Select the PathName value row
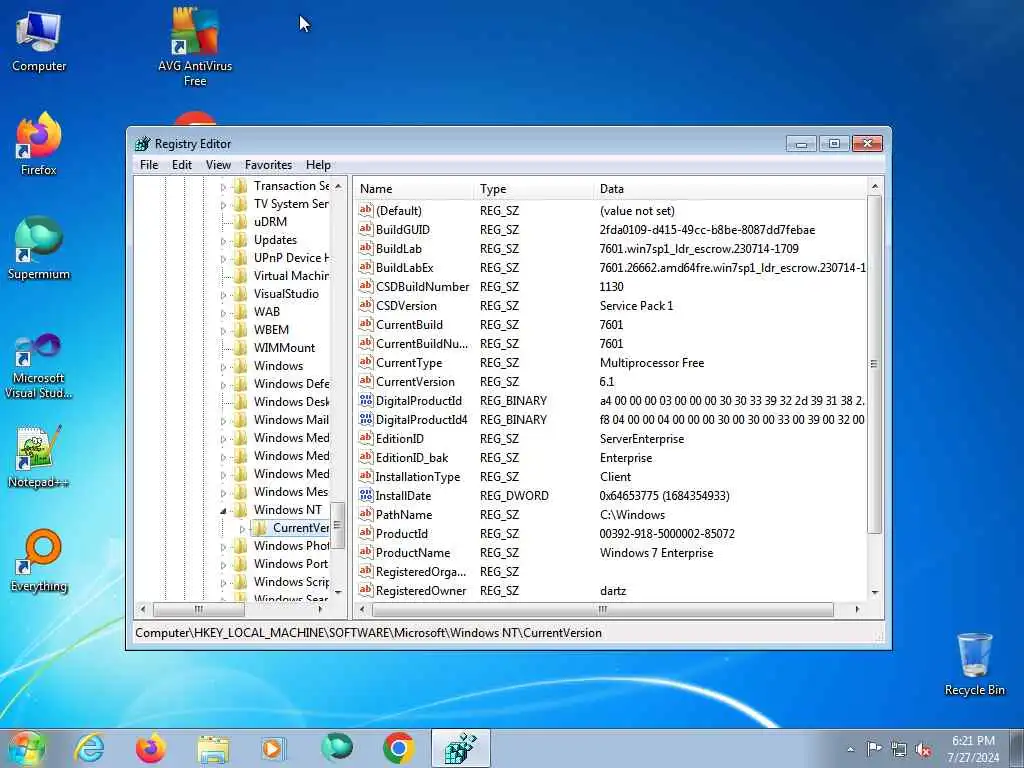Screen dimensions: 1024x768 click(611, 515)
